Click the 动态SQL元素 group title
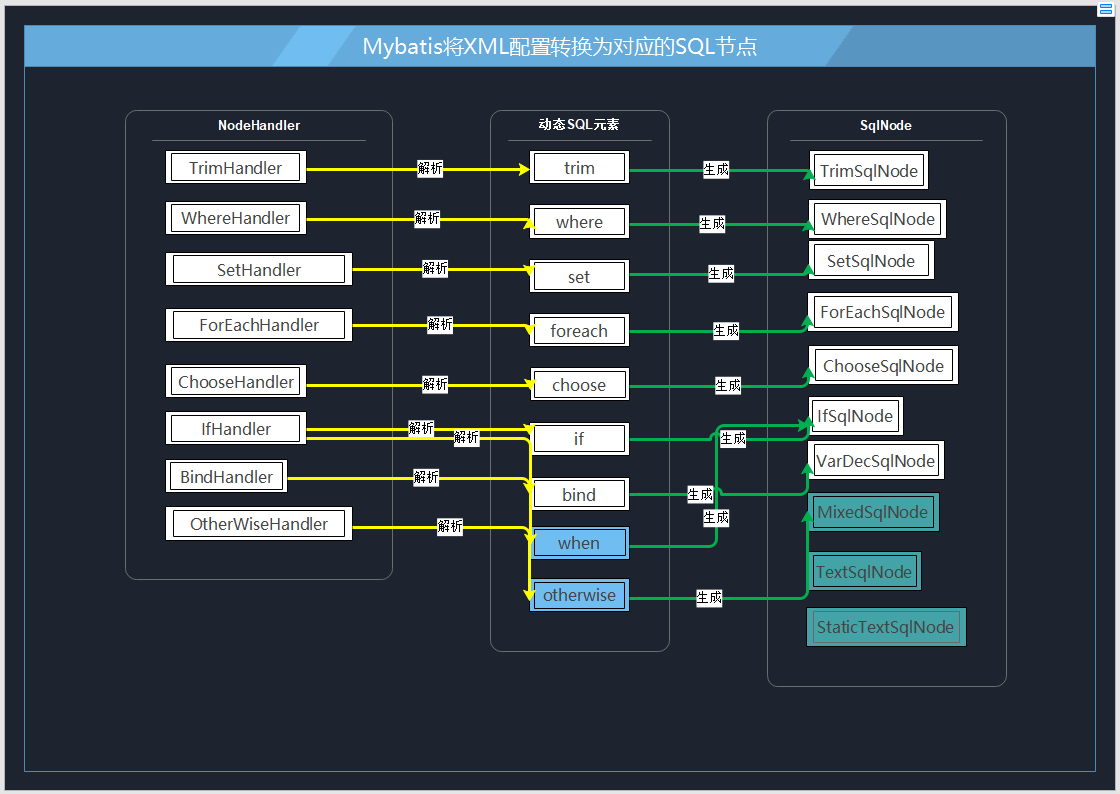1120x794 pixels. tap(579, 124)
